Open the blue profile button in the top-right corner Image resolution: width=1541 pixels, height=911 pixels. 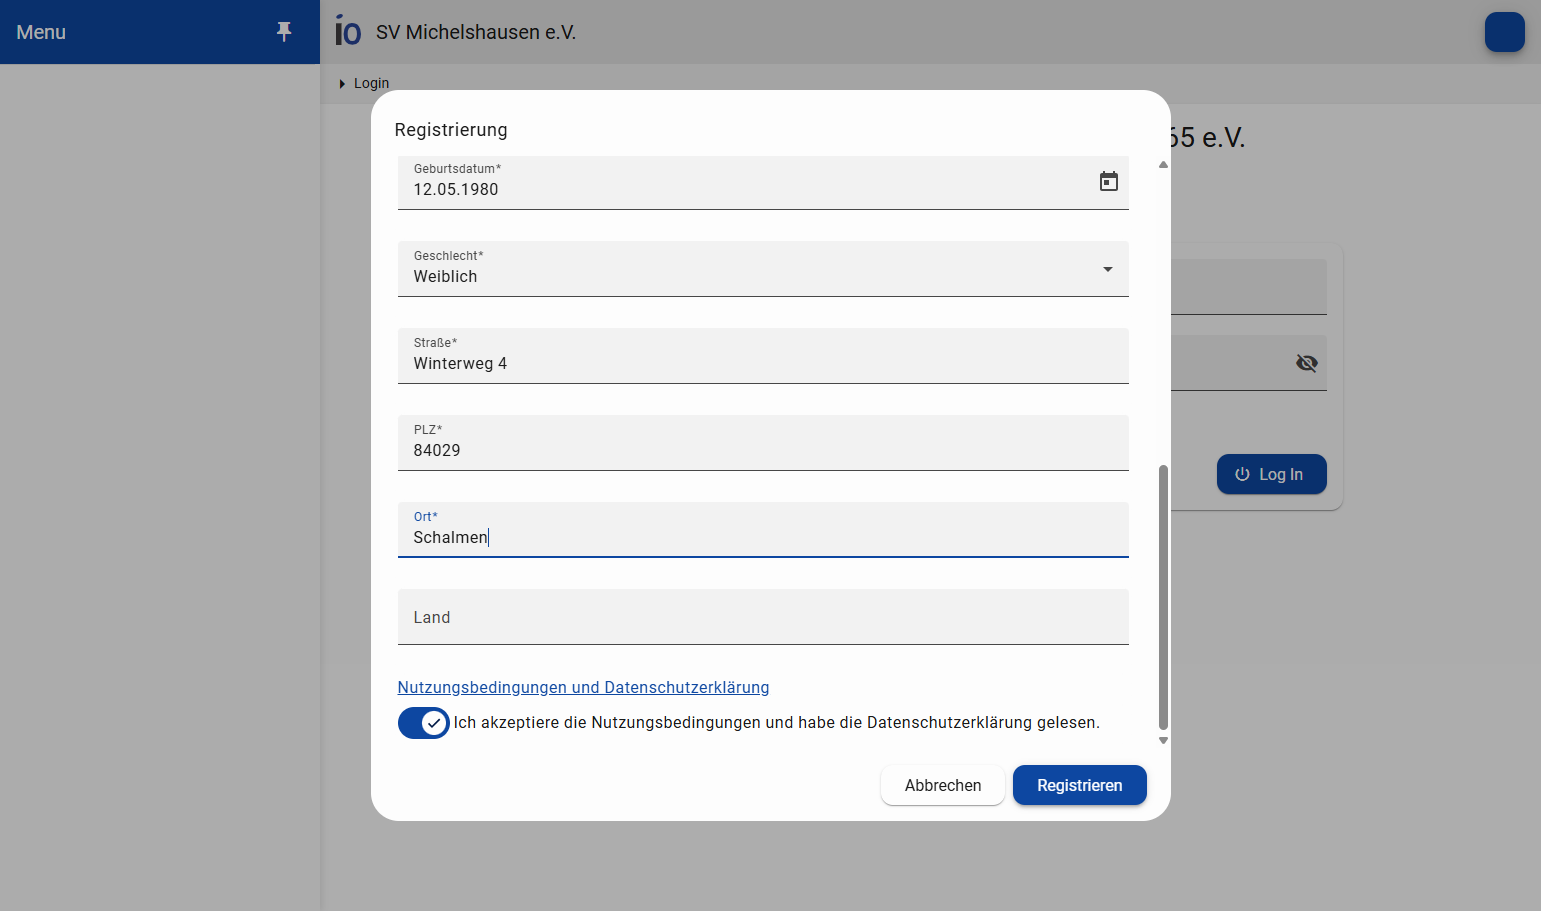1504,32
